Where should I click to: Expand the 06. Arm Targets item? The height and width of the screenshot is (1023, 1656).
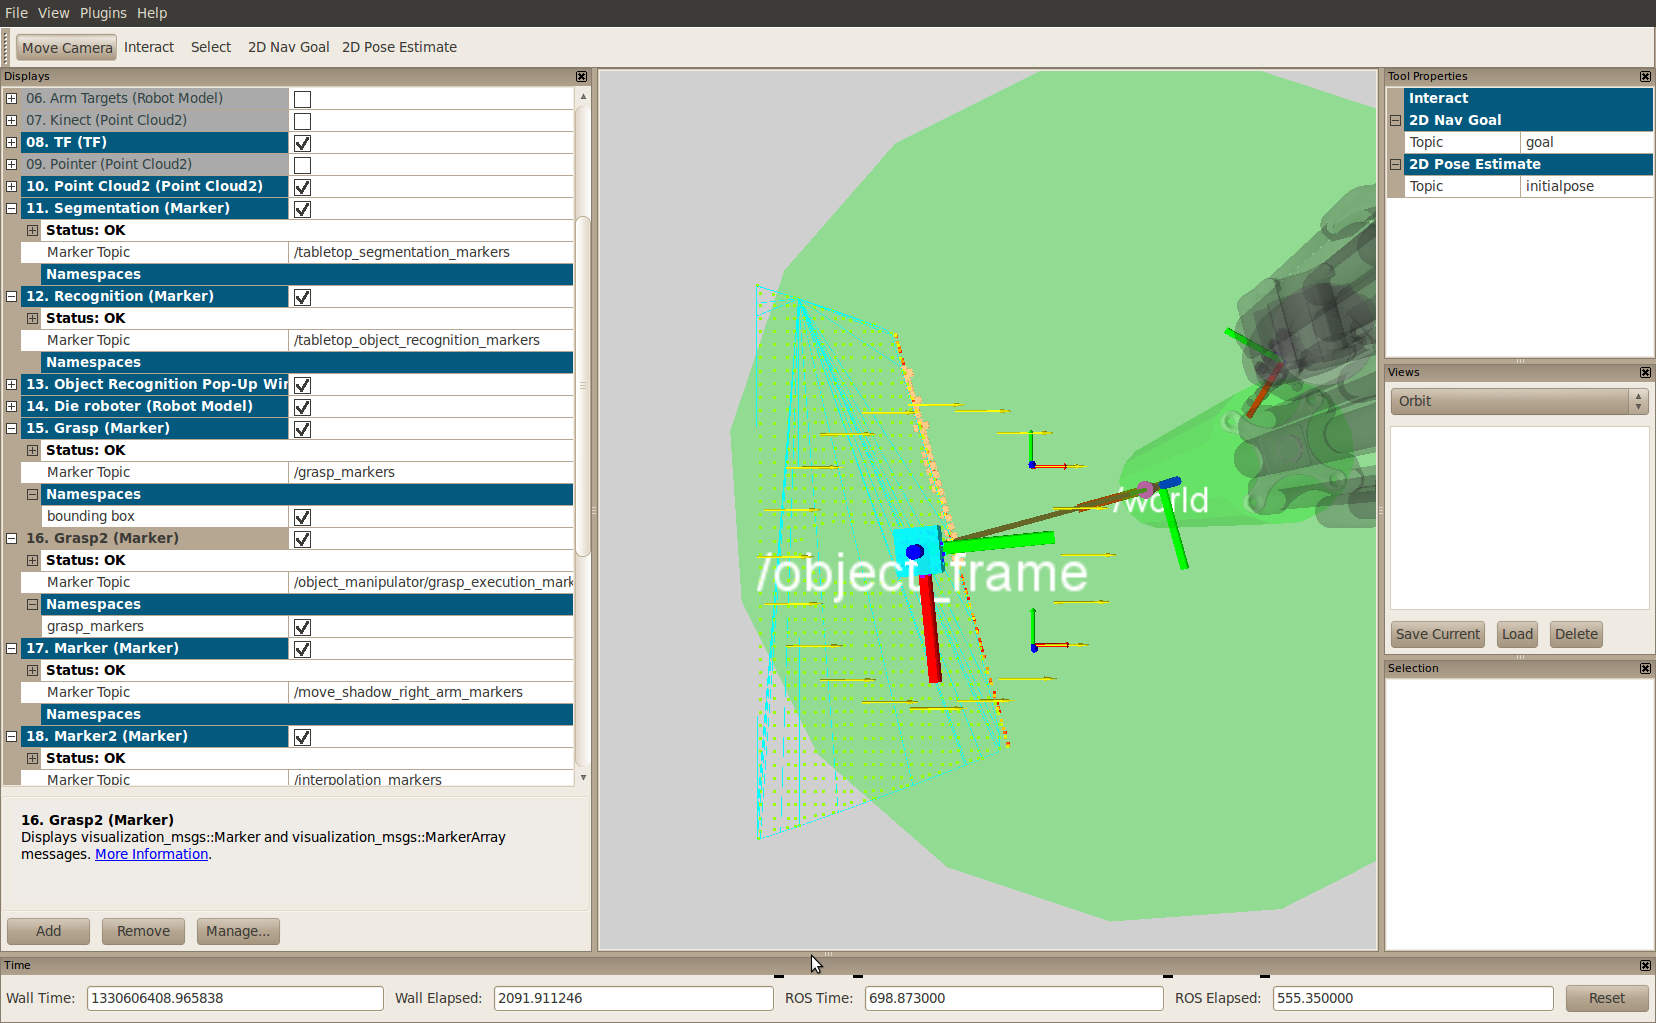coord(12,98)
